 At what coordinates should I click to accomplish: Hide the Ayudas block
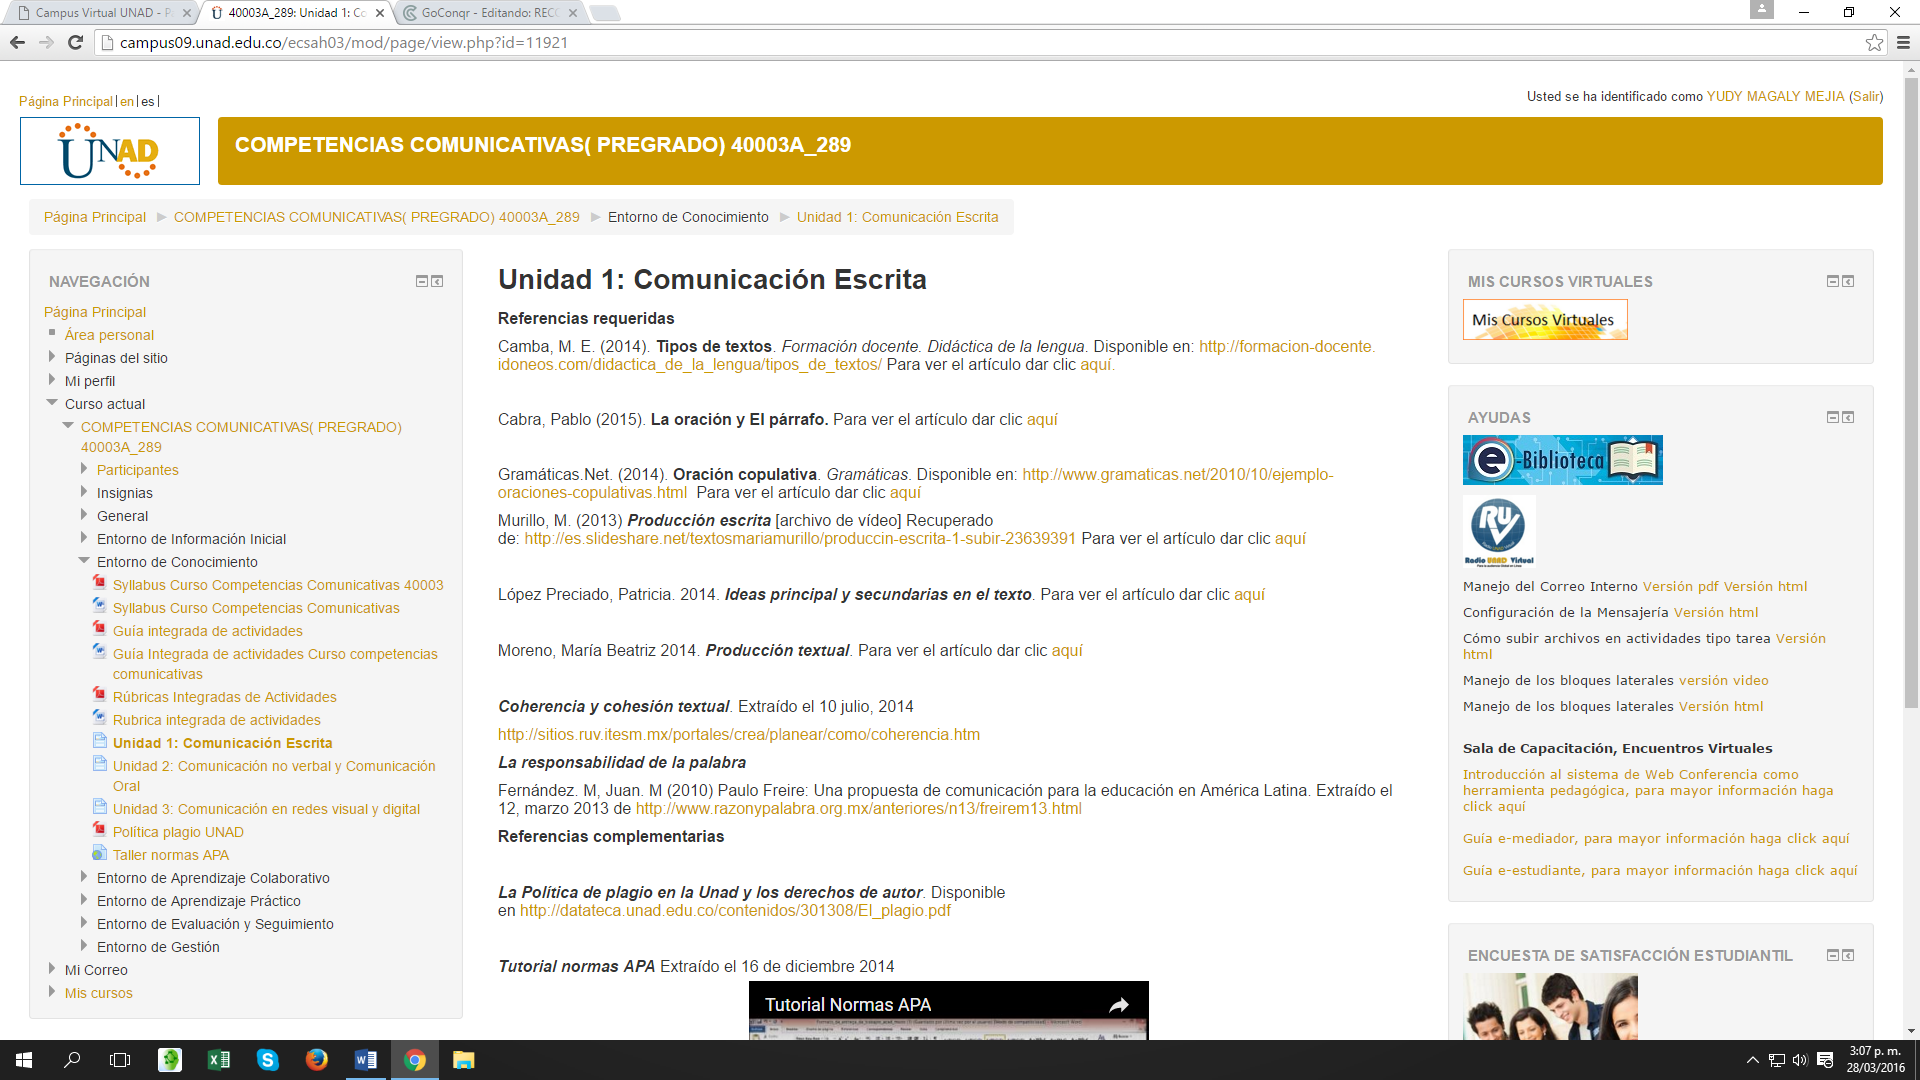click(x=1832, y=418)
